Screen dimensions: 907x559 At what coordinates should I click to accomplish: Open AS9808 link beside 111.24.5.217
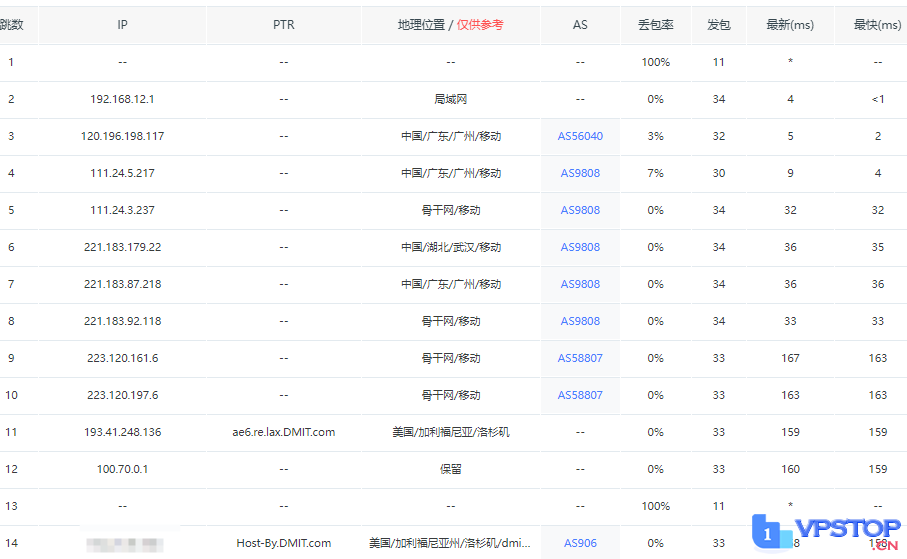point(580,173)
